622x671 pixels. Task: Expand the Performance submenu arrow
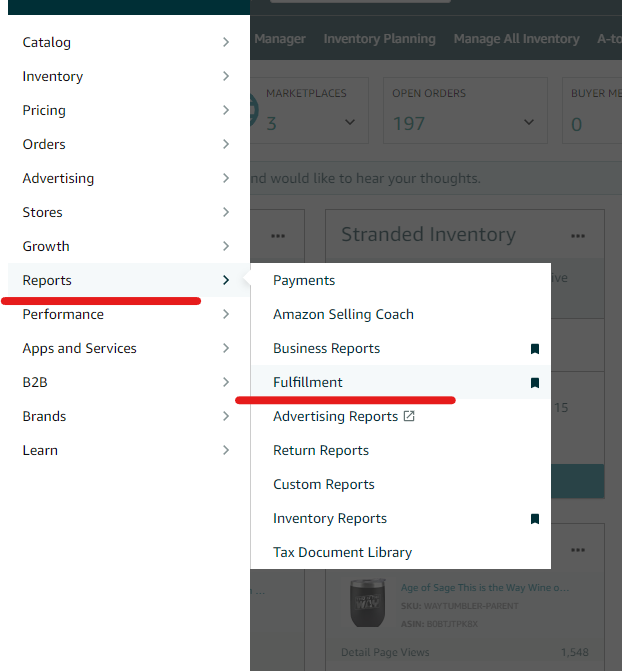coord(226,314)
